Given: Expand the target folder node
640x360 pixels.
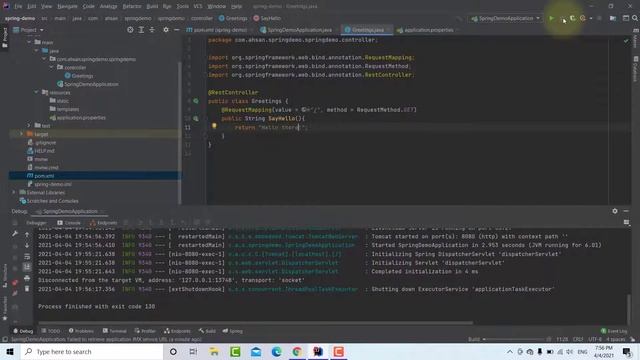Looking at the screenshot, I should pyautogui.click(x=22, y=134).
